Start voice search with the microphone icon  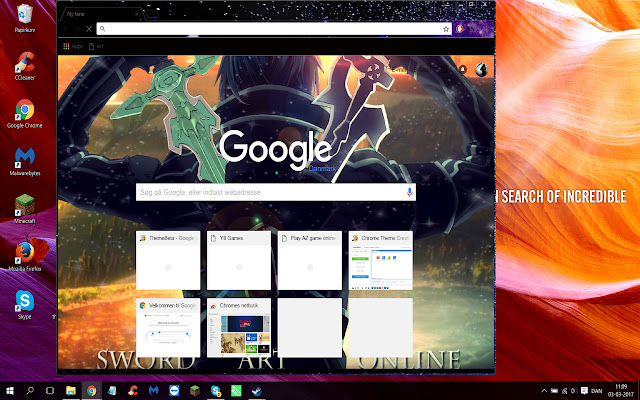[x=409, y=192]
